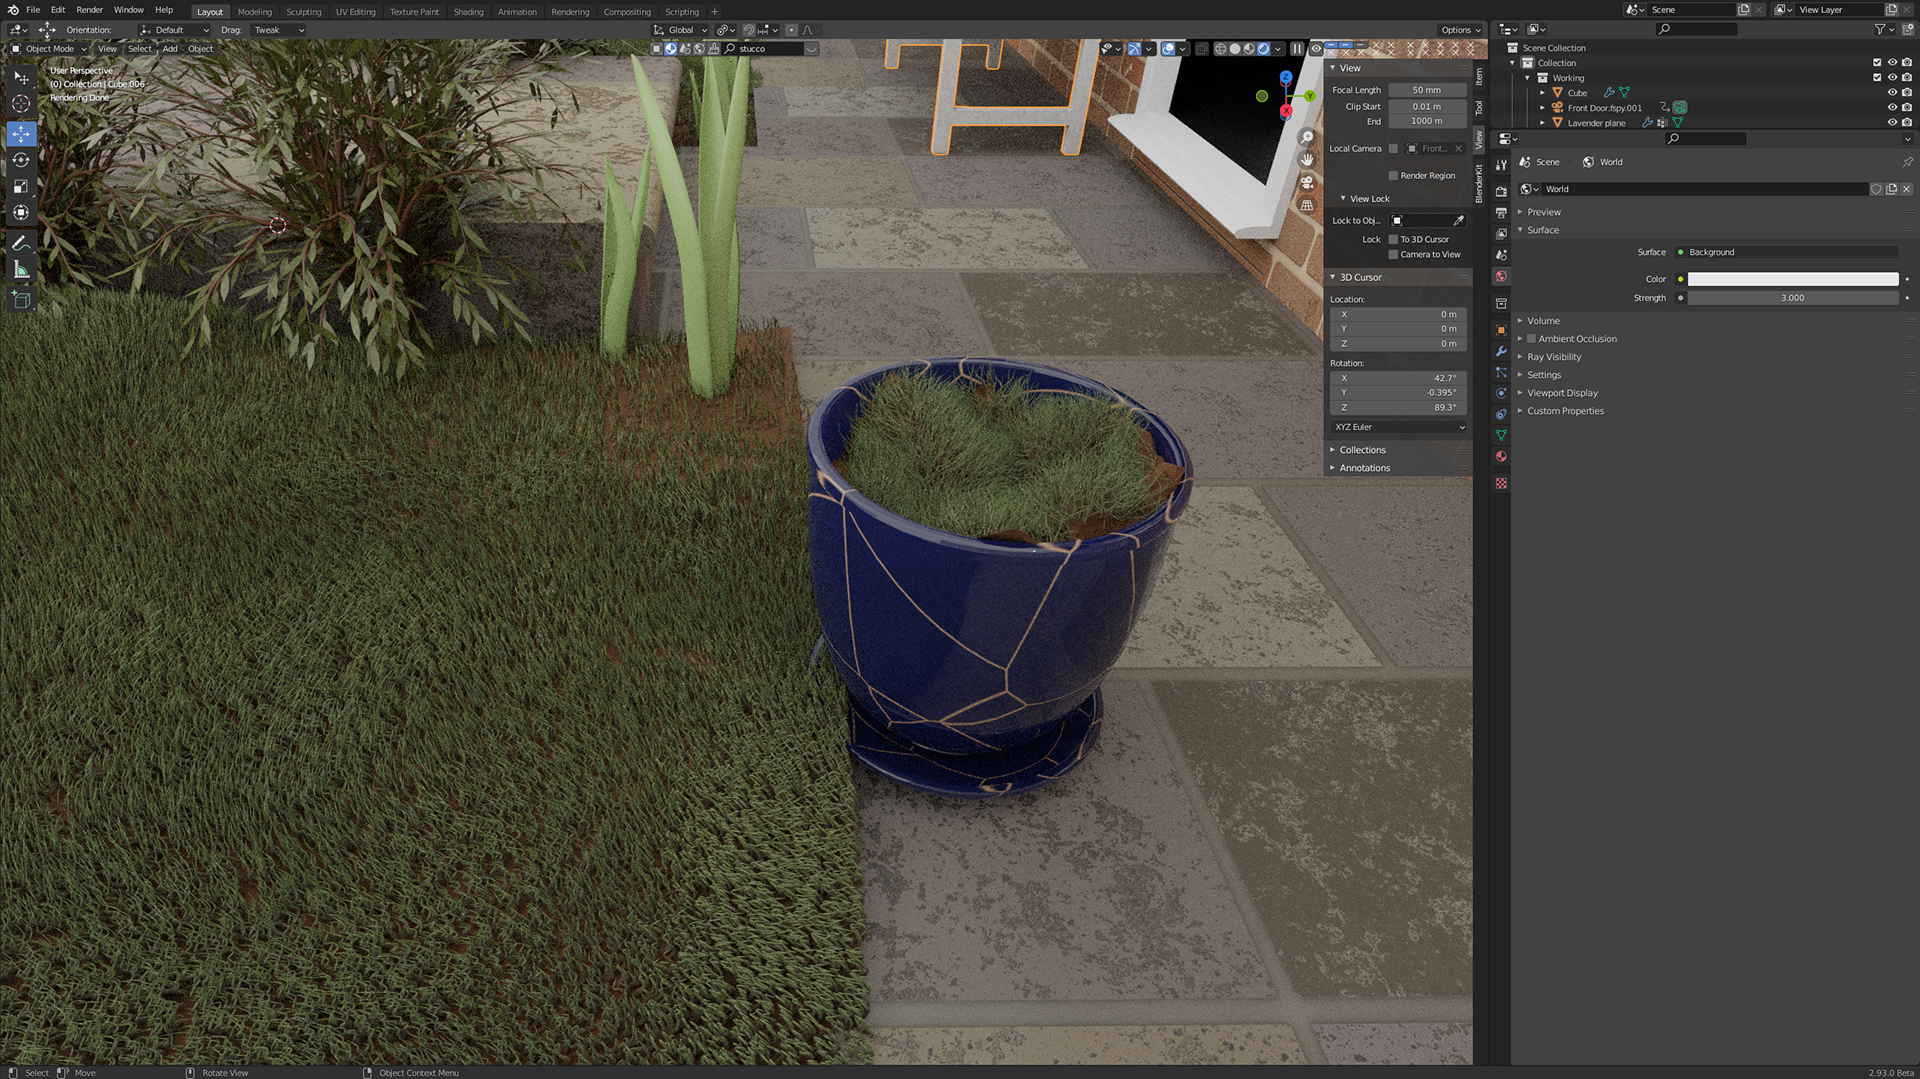Switch perspective/orthographic grid gizmo
This screenshot has height=1079, width=1920.
[1306, 205]
